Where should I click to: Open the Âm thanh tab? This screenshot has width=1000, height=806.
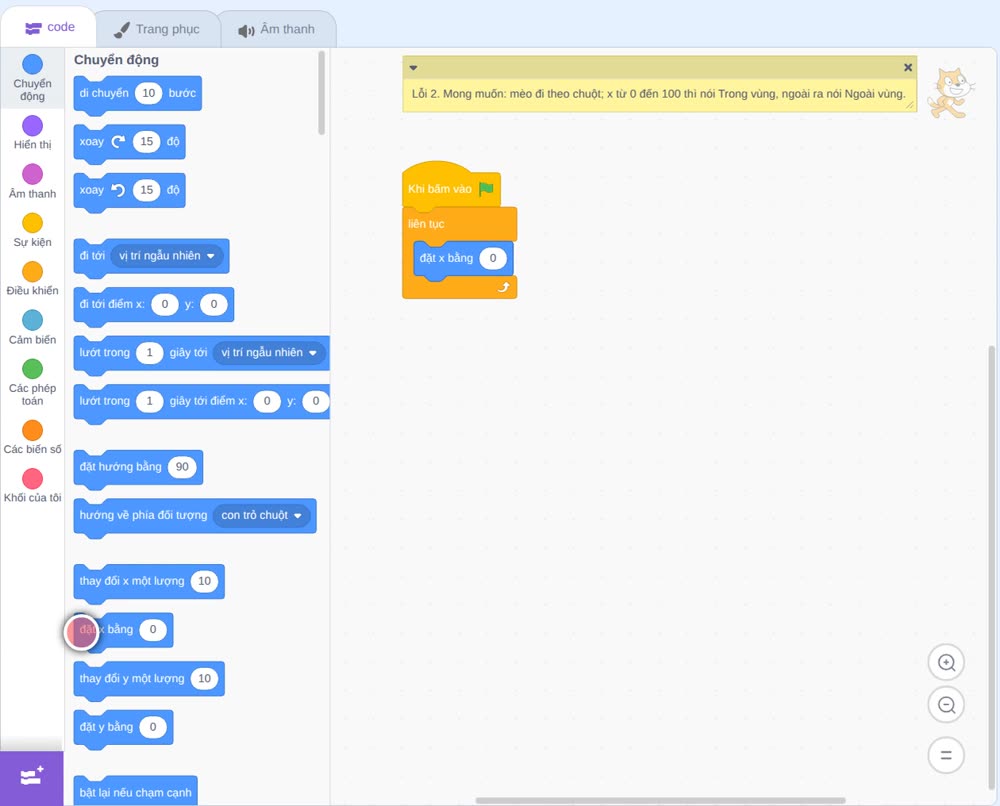tap(277, 29)
